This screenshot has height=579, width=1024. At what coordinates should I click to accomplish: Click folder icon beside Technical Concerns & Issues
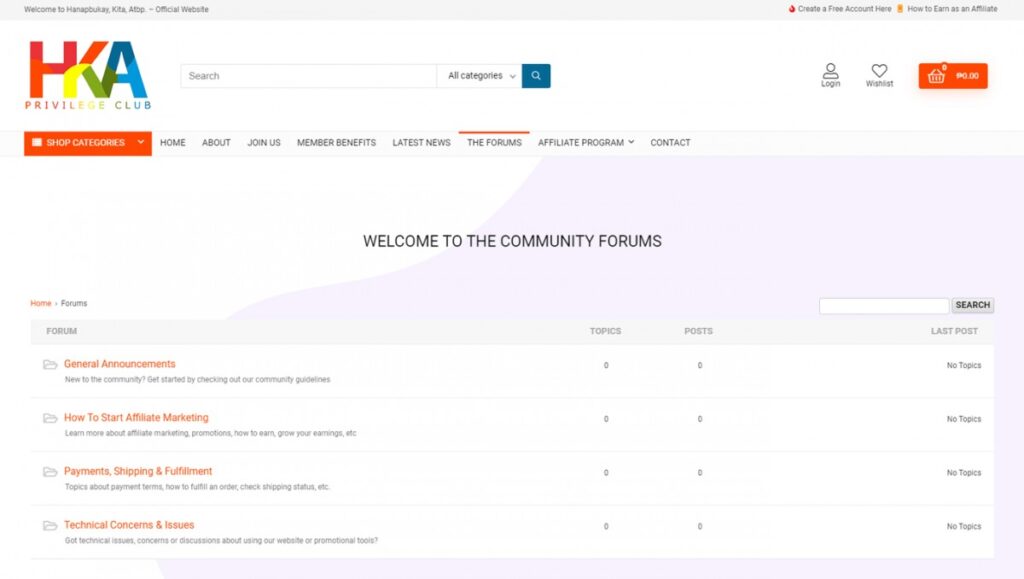coord(50,526)
